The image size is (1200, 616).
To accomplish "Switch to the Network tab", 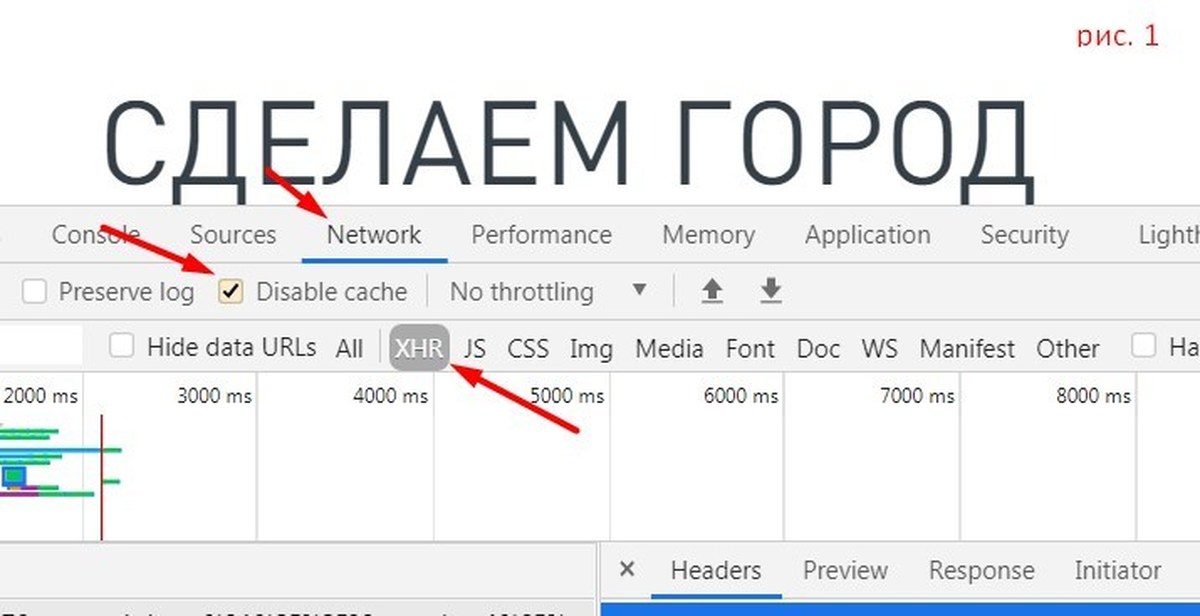I will click(x=374, y=235).
